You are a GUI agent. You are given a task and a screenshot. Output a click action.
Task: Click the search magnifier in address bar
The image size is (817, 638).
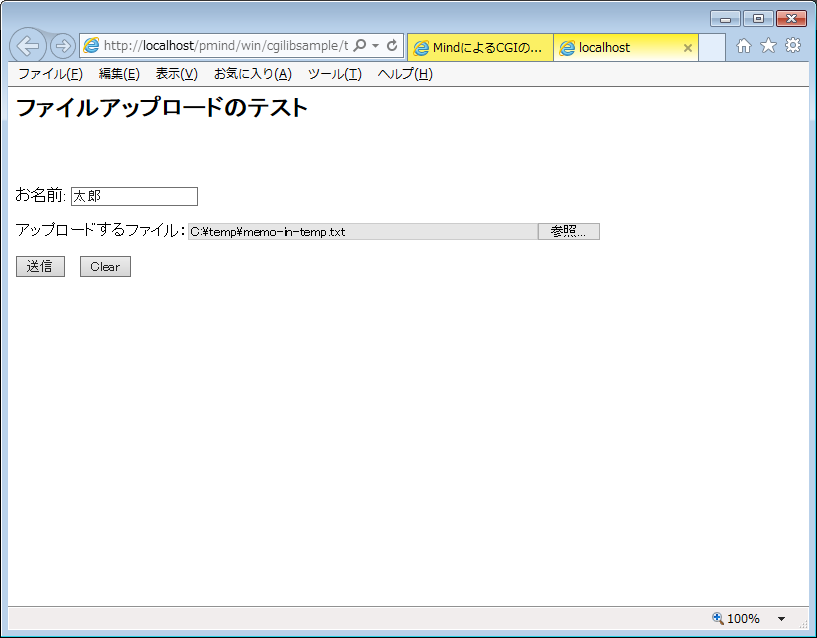[x=360, y=46]
